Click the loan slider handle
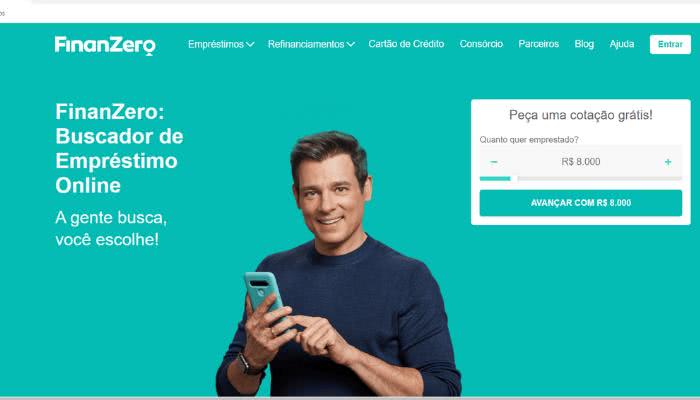 [x=514, y=179]
